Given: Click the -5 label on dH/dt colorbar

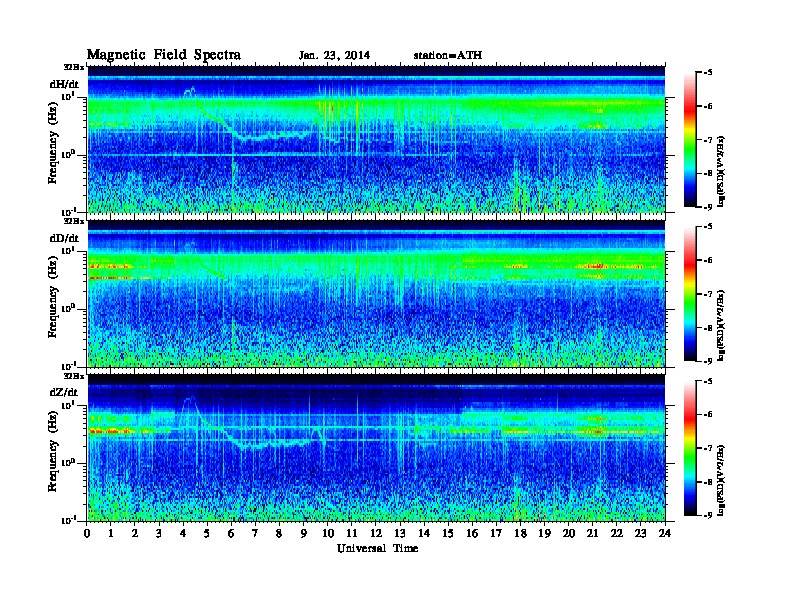Looking at the screenshot, I should tap(708, 72).
